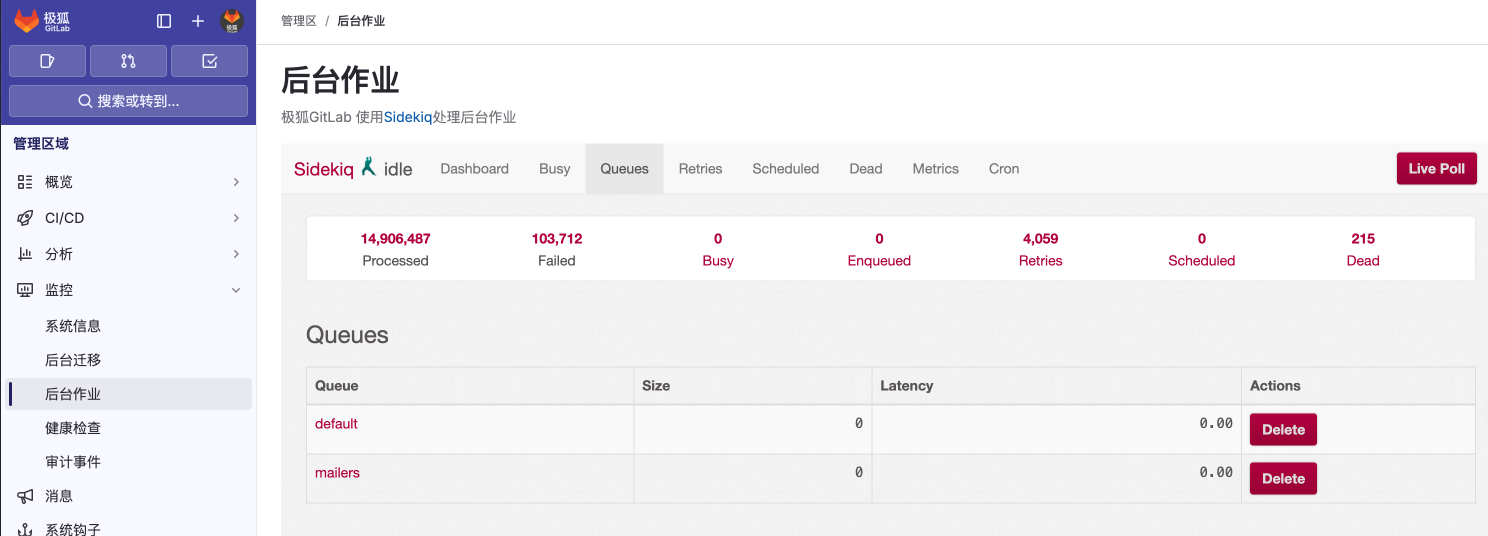Open the default queue link

tap(336, 424)
